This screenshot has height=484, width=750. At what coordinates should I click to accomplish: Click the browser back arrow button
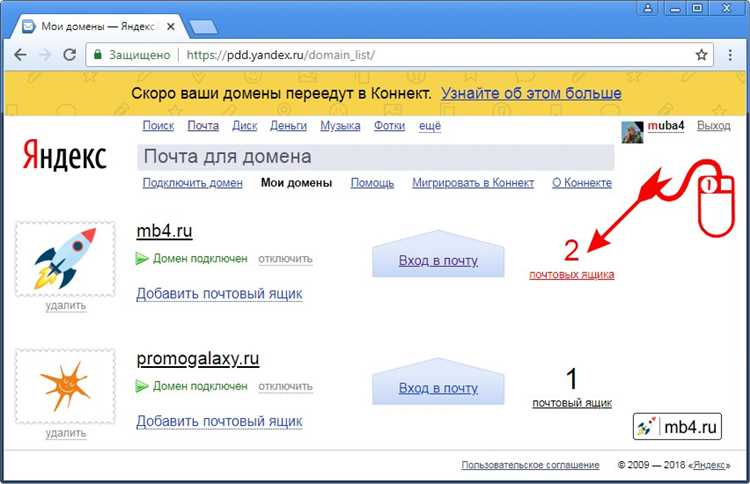click(x=20, y=55)
